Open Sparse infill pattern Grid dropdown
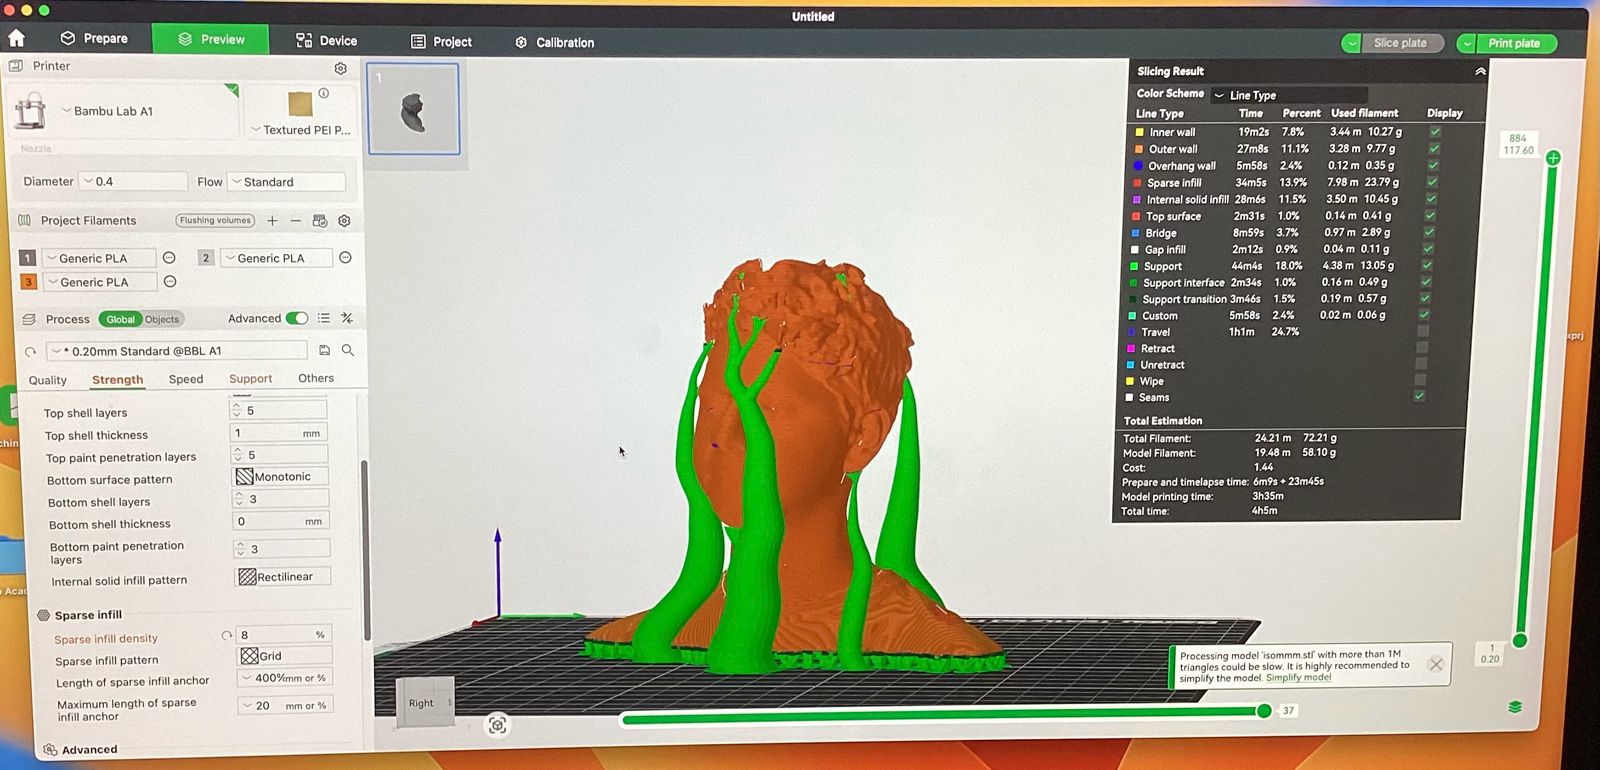This screenshot has height=770, width=1600. [x=284, y=656]
